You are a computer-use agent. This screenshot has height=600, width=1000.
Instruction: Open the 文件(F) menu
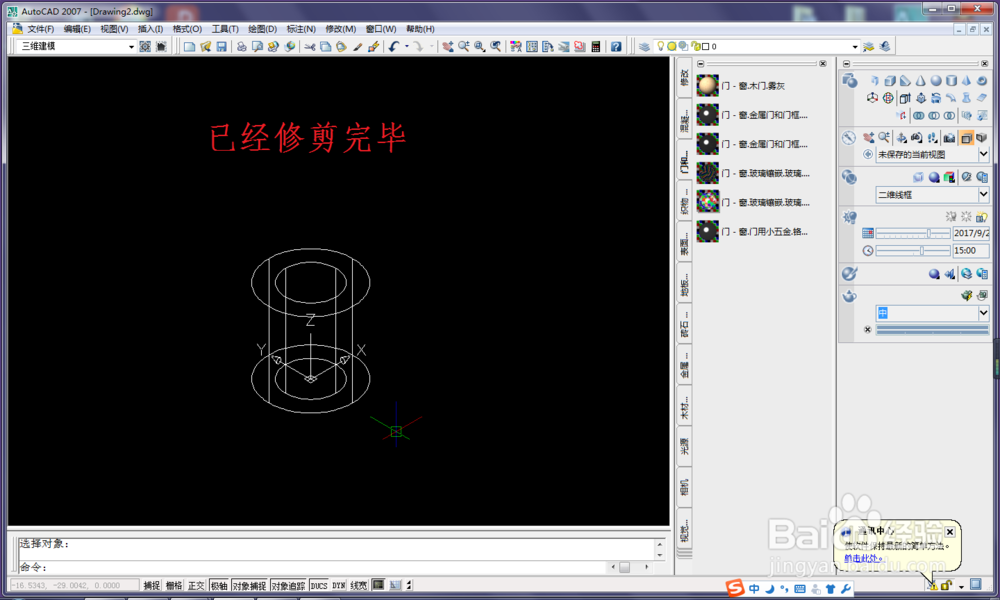point(40,29)
